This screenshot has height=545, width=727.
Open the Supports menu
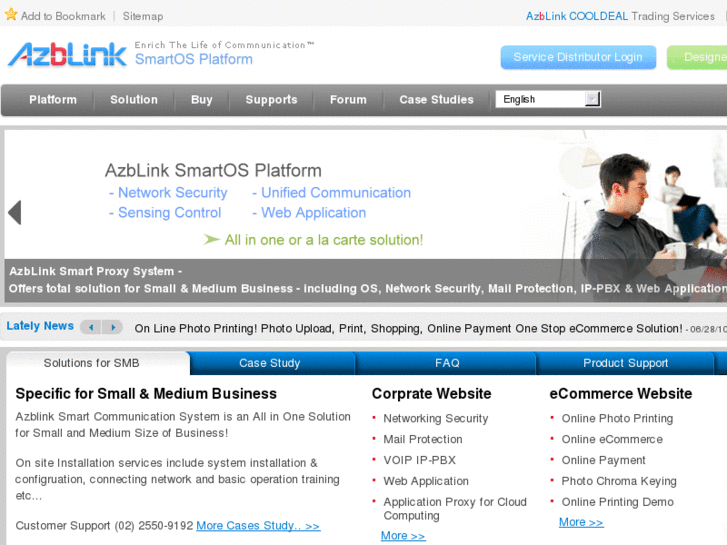point(271,100)
